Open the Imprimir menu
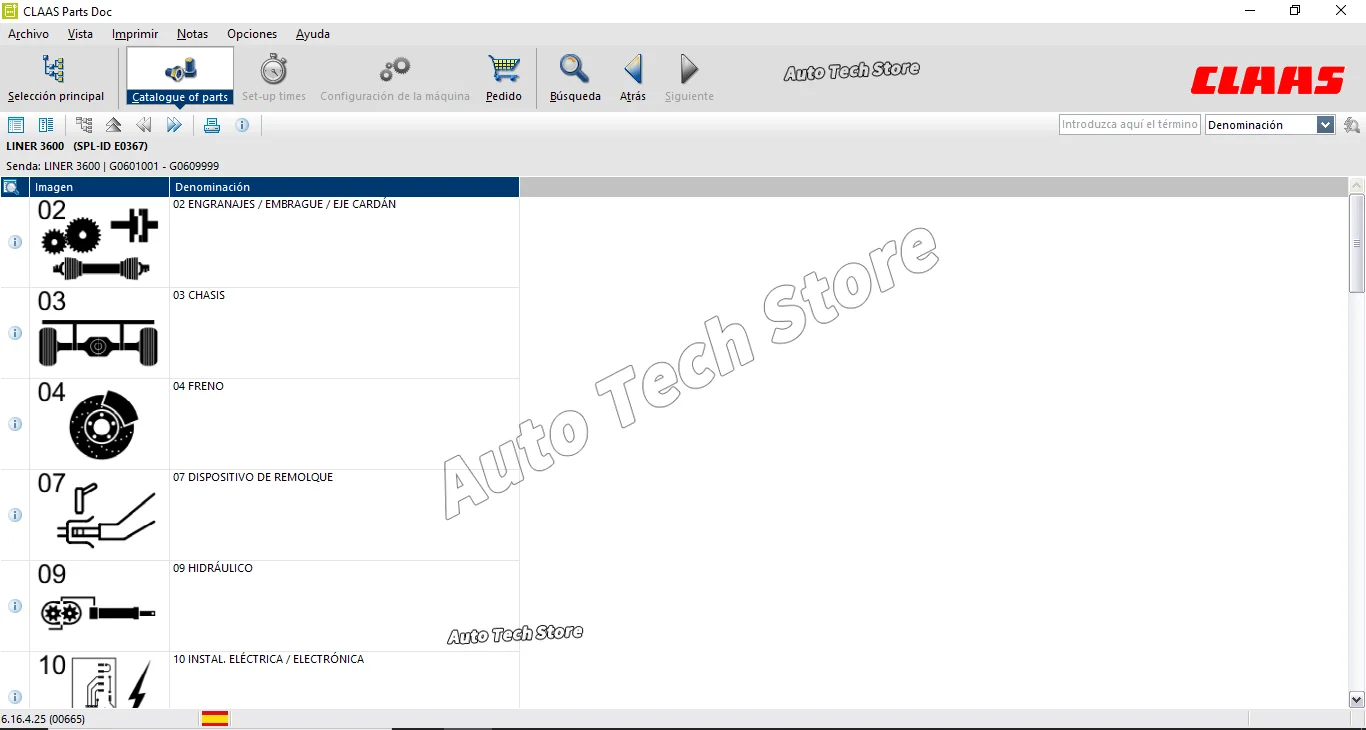The height and width of the screenshot is (730, 1366). pyautogui.click(x=135, y=34)
